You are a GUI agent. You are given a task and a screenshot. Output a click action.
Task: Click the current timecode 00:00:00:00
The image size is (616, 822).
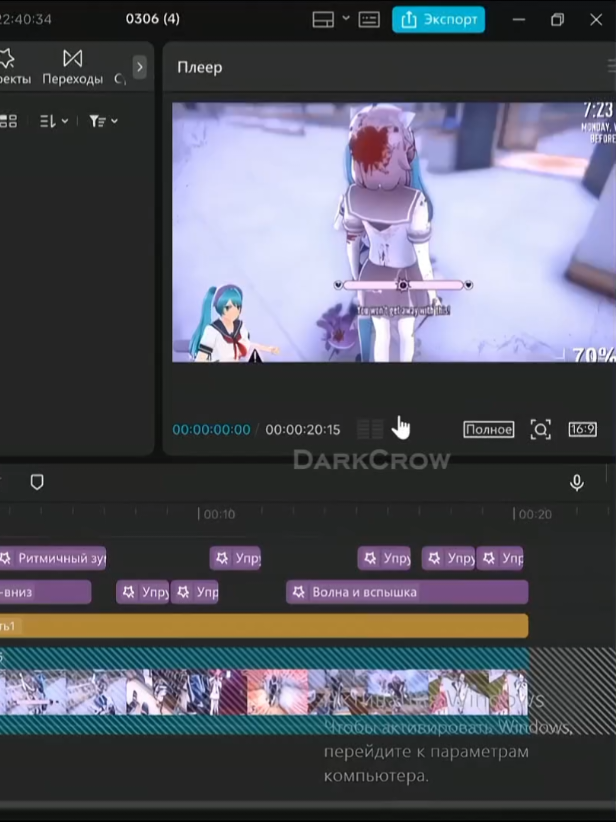pos(211,430)
